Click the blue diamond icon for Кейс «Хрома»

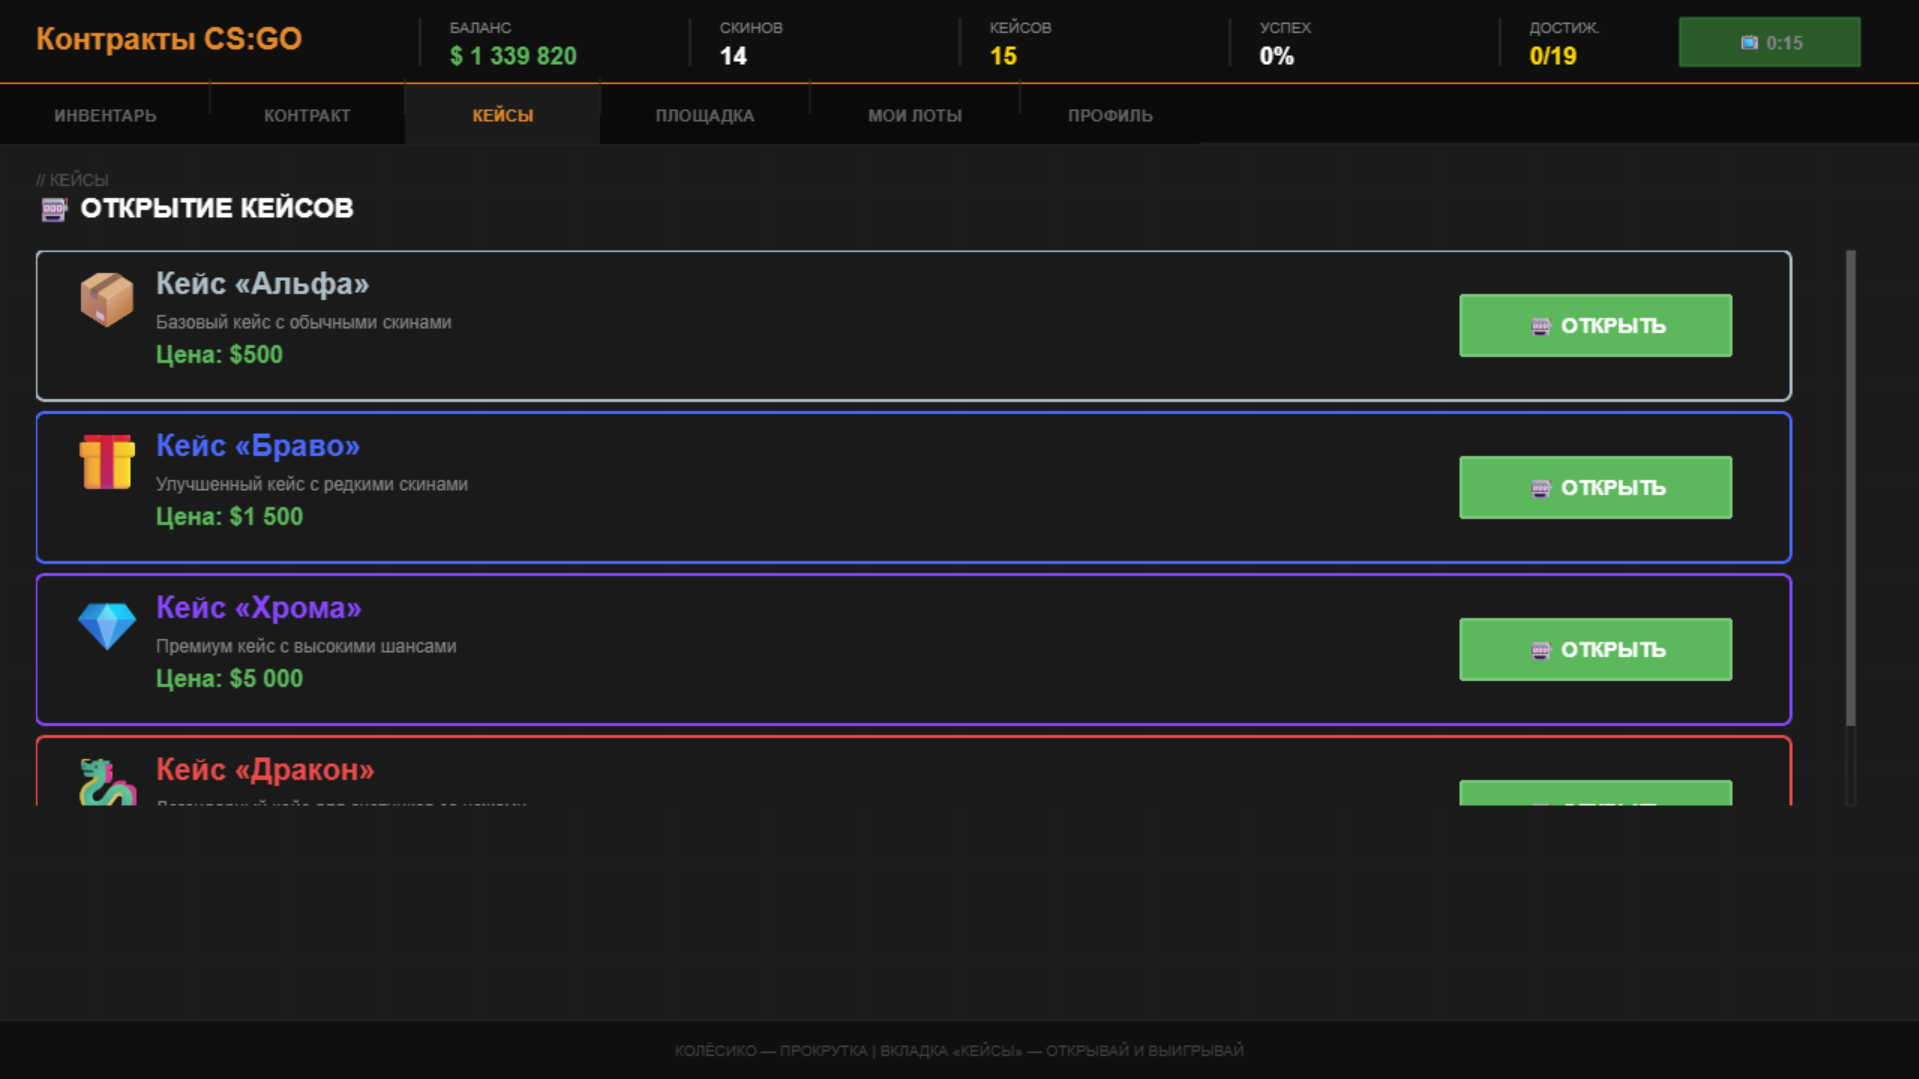coord(107,625)
